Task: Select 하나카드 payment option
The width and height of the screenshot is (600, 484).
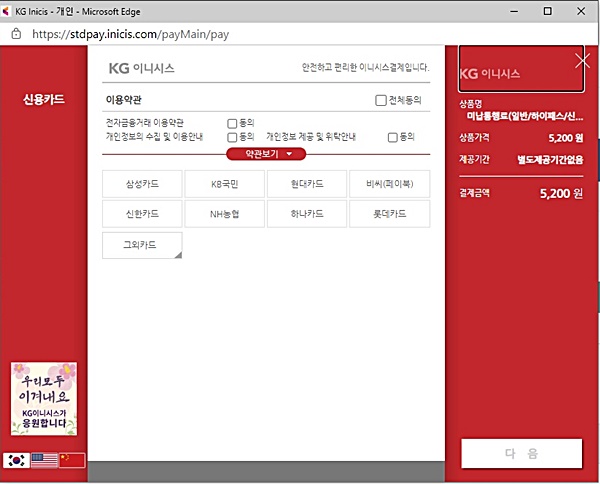Action: pyautogui.click(x=307, y=214)
